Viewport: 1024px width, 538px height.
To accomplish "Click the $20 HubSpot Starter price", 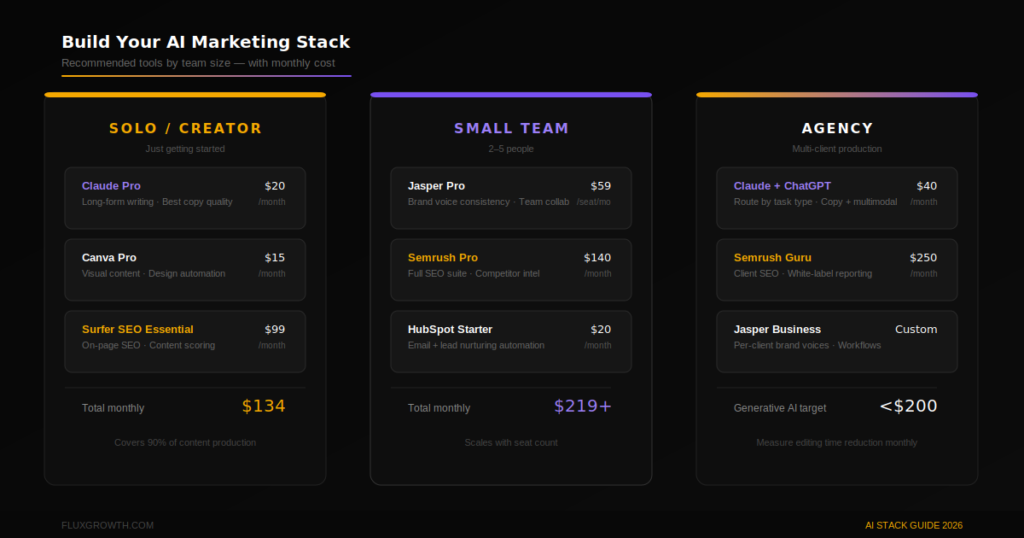I will (x=601, y=330).
